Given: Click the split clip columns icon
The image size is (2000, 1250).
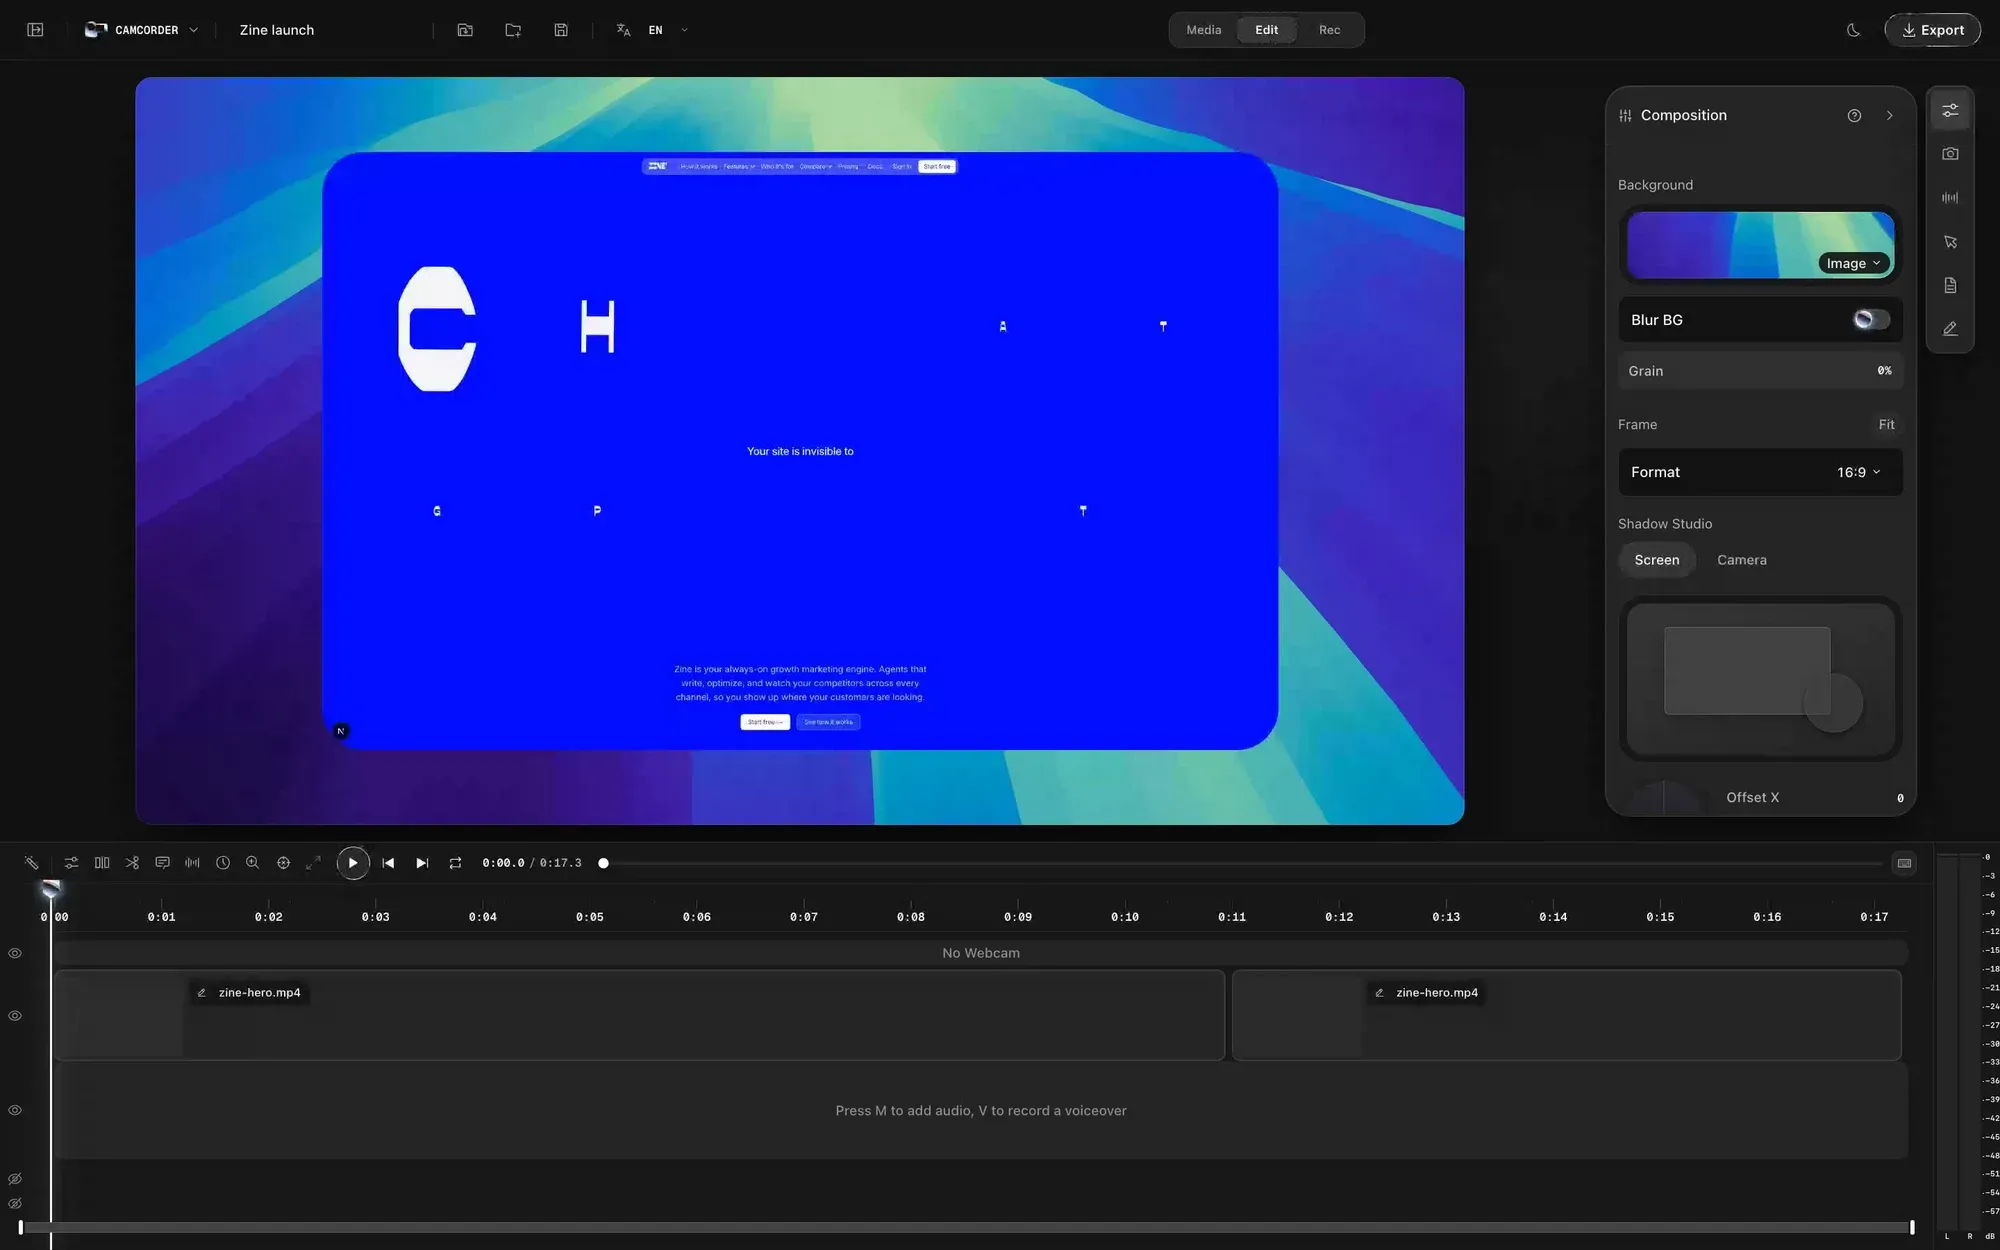Looking at the screenshot, I should click(x=102, y=862).
